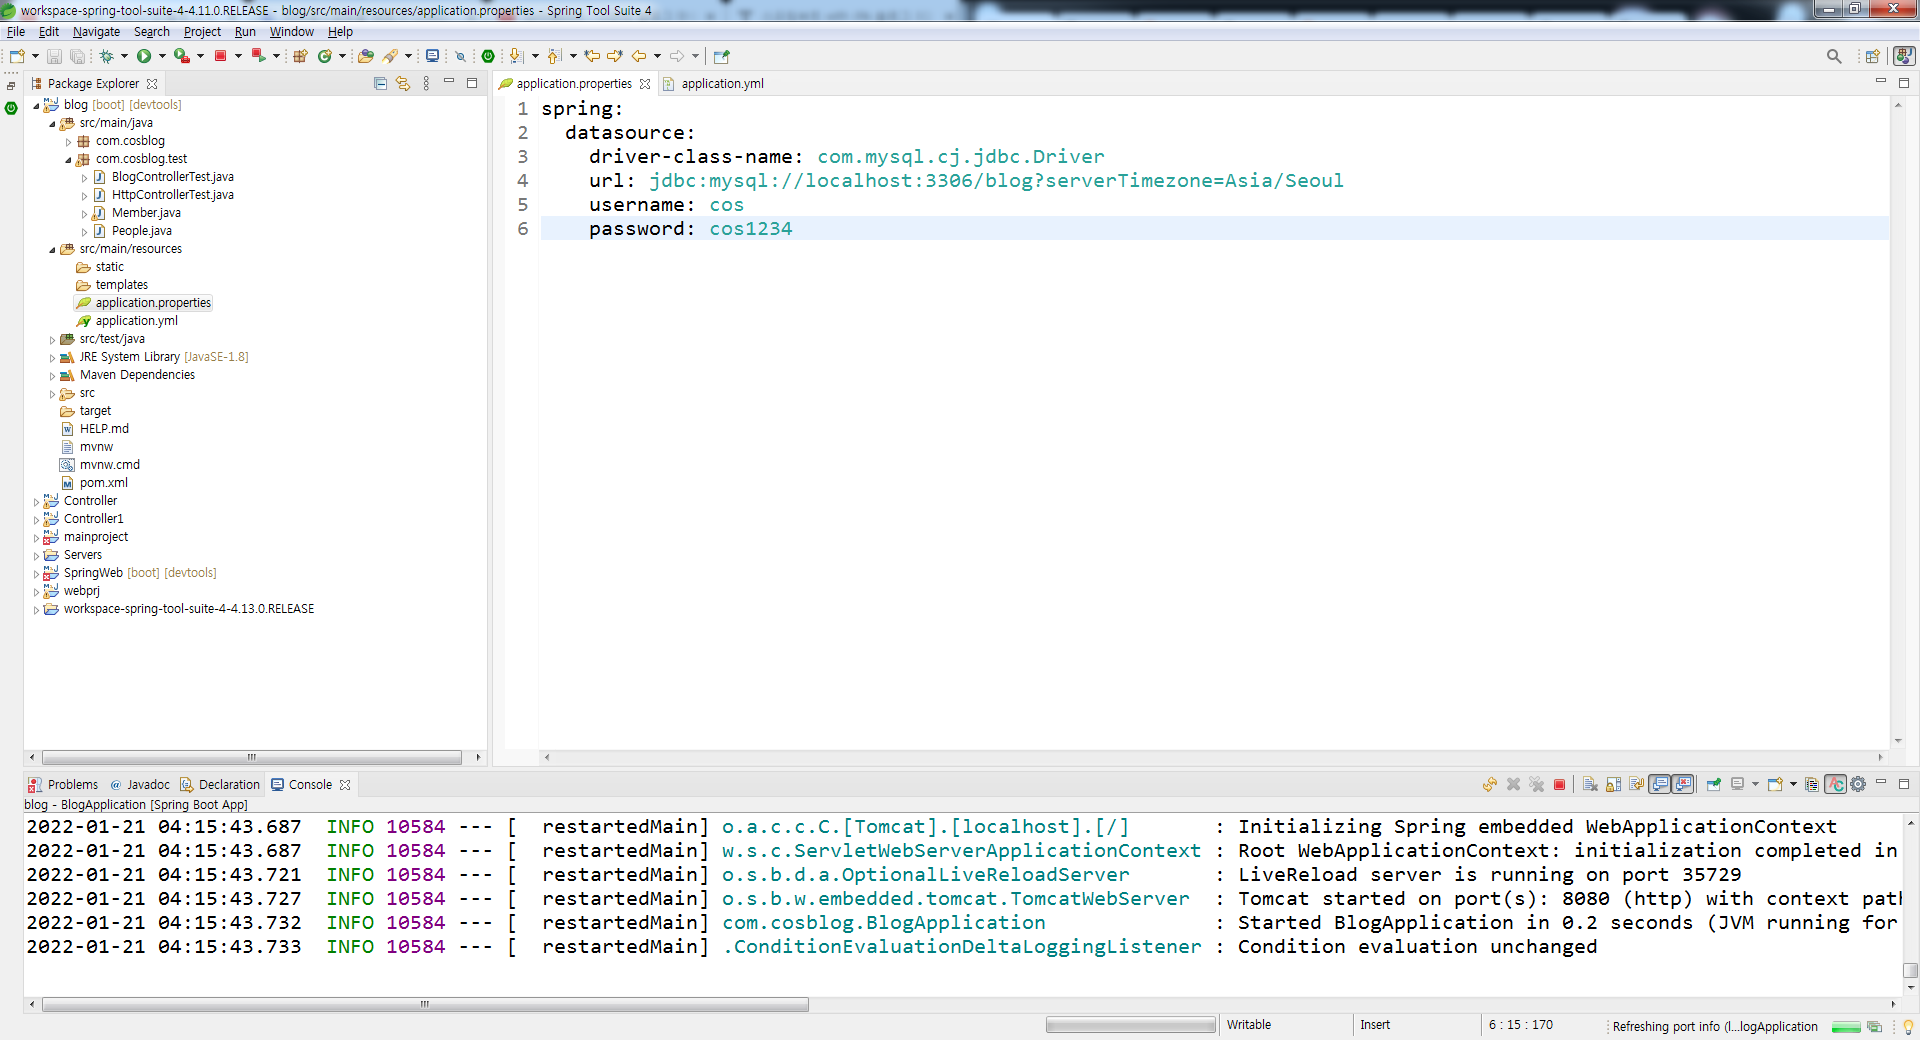Toggle Word Wrap in the Console
Viewport: 1920px width, 1040px height.
click(x=1636, y=784)
